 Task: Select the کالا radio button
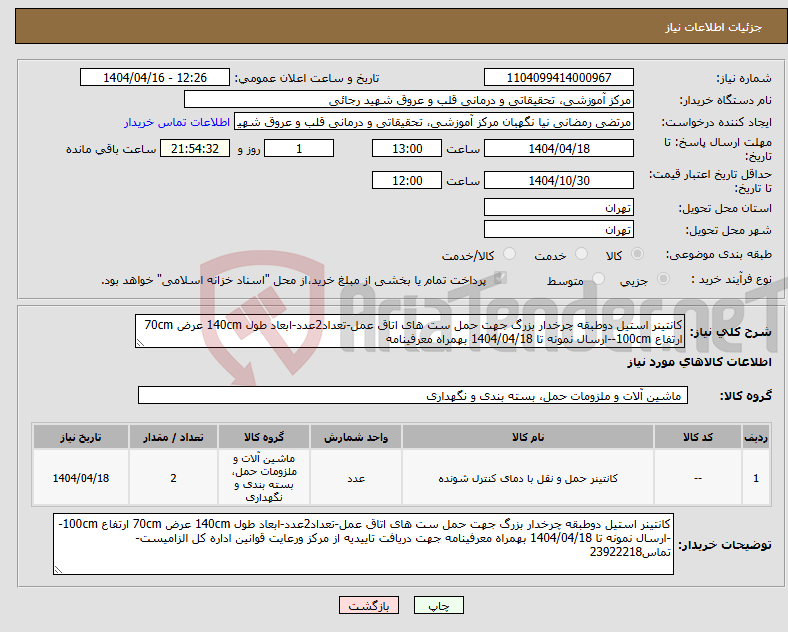pos(637,254)
